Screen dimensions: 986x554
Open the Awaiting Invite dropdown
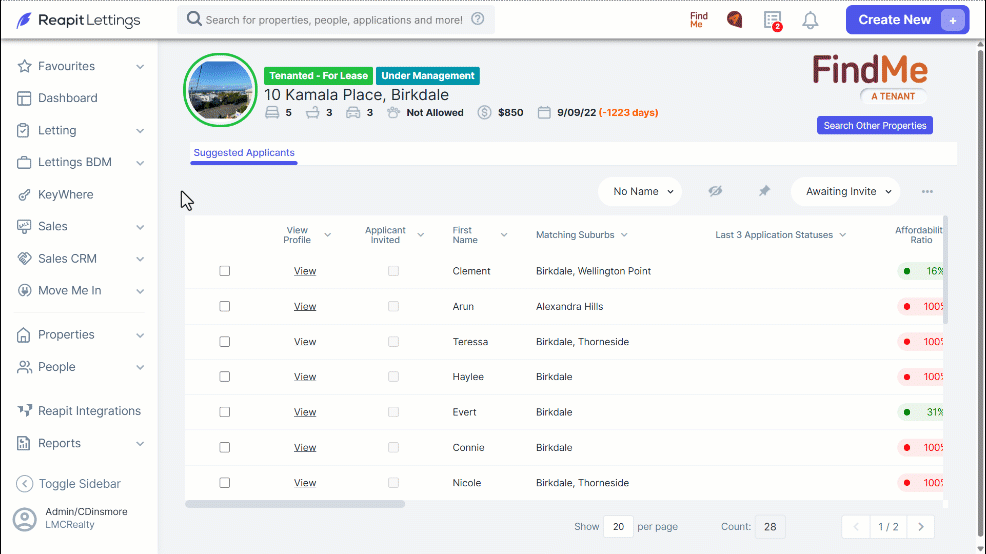[845, 191]
